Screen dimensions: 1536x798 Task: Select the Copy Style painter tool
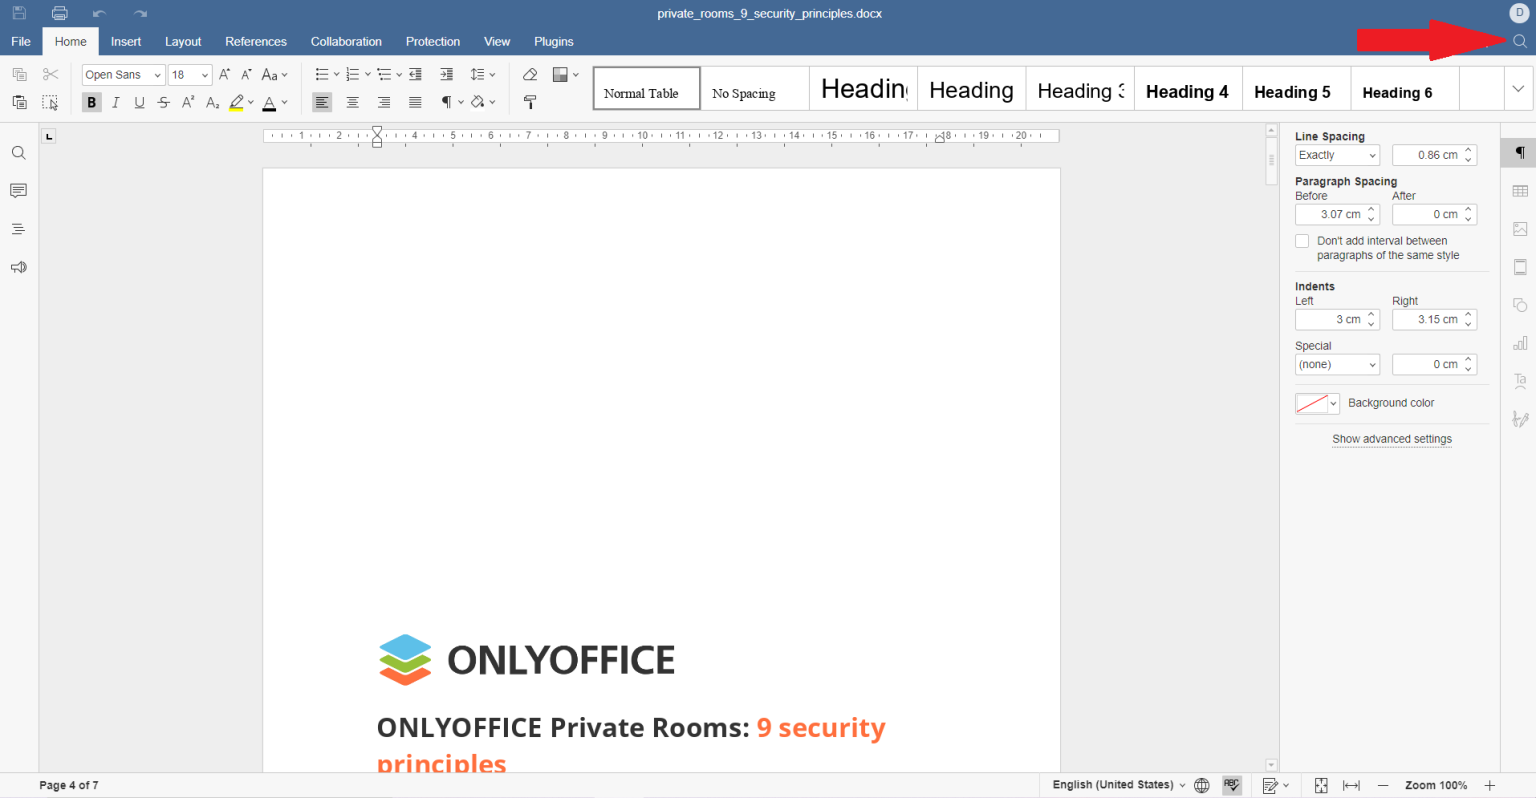point(530,101)
